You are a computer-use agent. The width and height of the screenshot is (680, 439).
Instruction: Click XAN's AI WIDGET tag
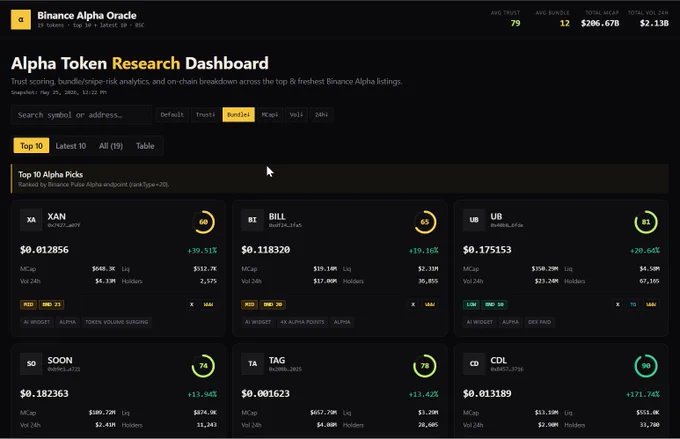[37, 322]
